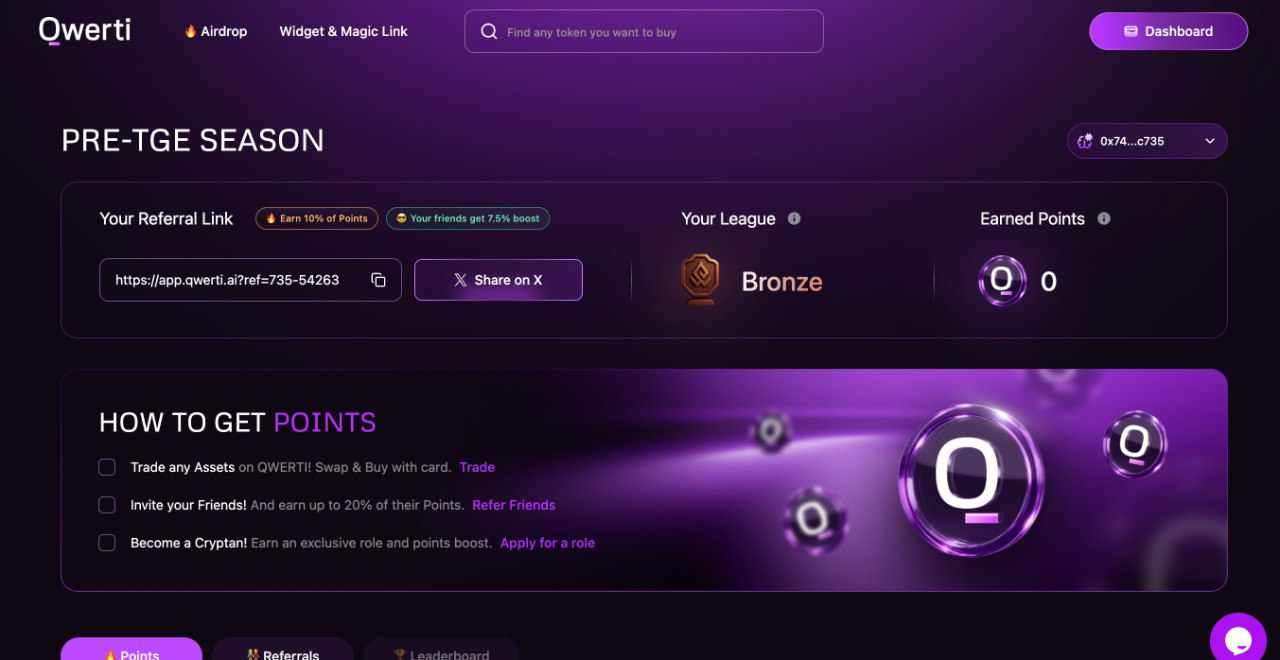Expand the wallet address dropdown chevron
This screenshot has width=1280, height=660.
coord(1210,141)
